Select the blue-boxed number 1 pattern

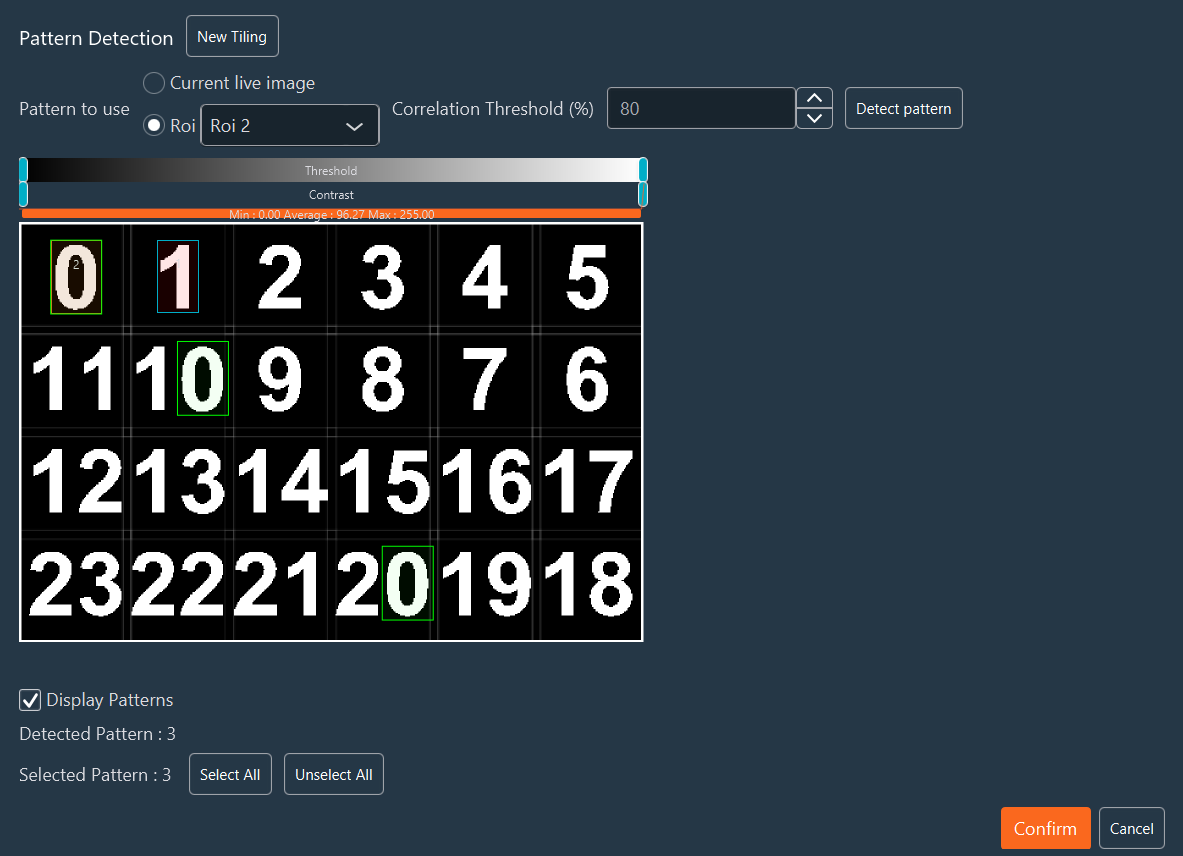[178, 277]
